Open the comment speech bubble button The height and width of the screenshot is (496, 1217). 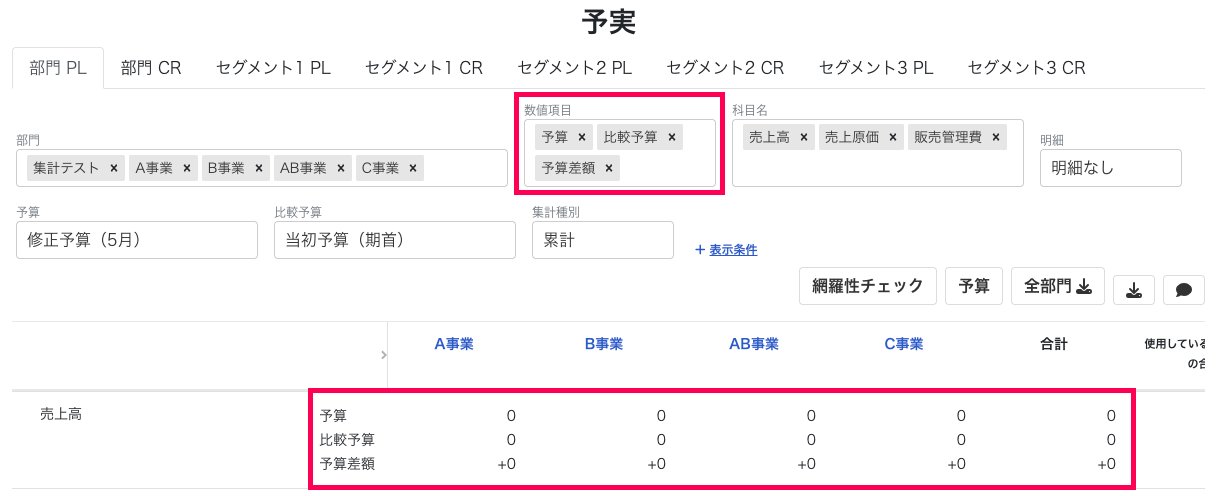click(1184, 290)
